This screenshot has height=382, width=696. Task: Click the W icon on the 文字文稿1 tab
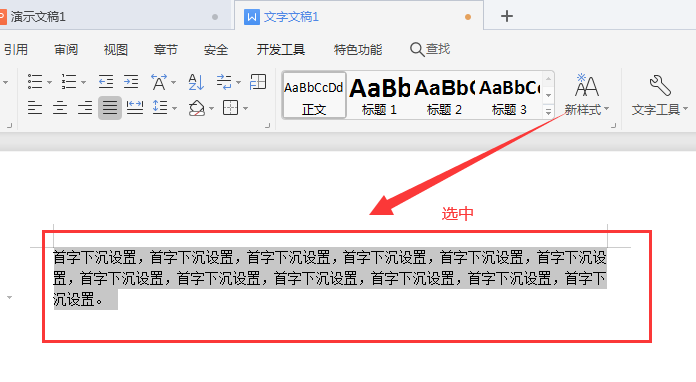coord(252,17)
